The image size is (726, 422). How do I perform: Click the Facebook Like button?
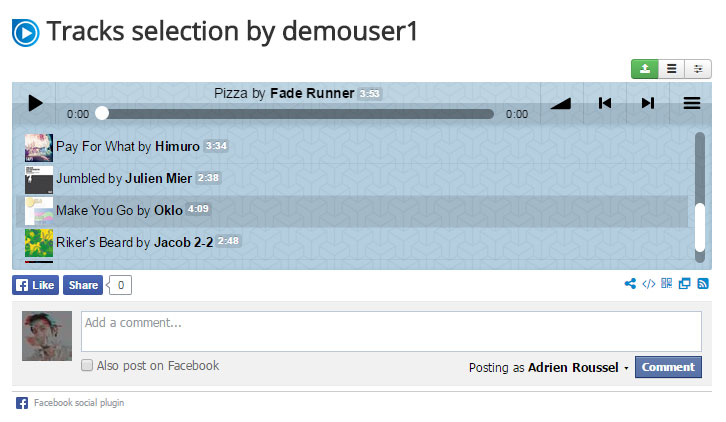36,285
